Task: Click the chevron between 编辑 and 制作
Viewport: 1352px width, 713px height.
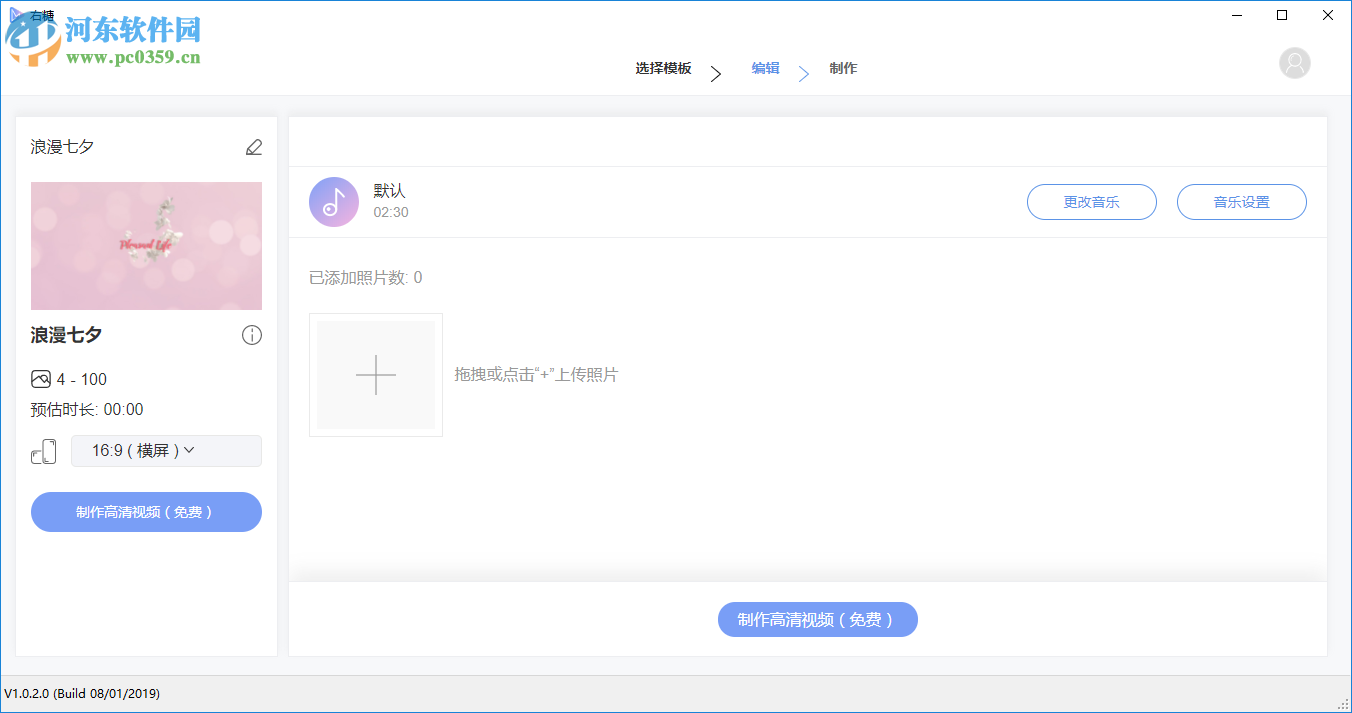Action: pos(804,73)
